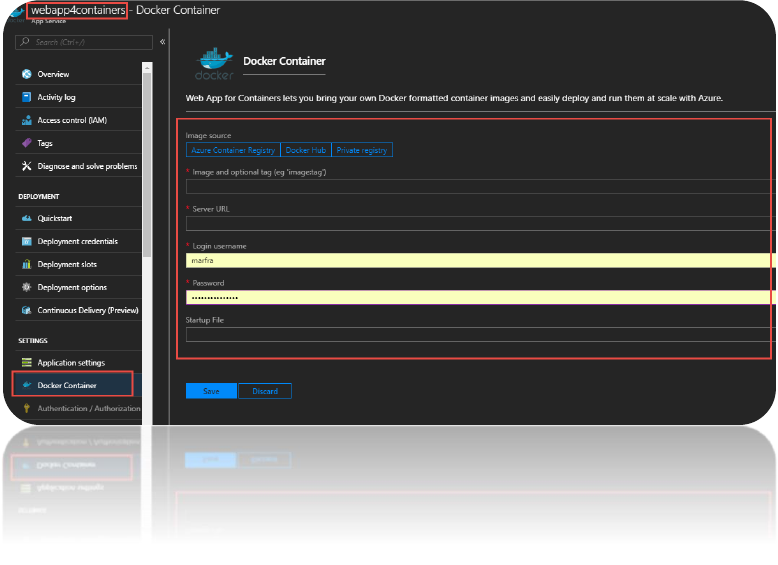Click the Overview globe icon

coord(27,74)
